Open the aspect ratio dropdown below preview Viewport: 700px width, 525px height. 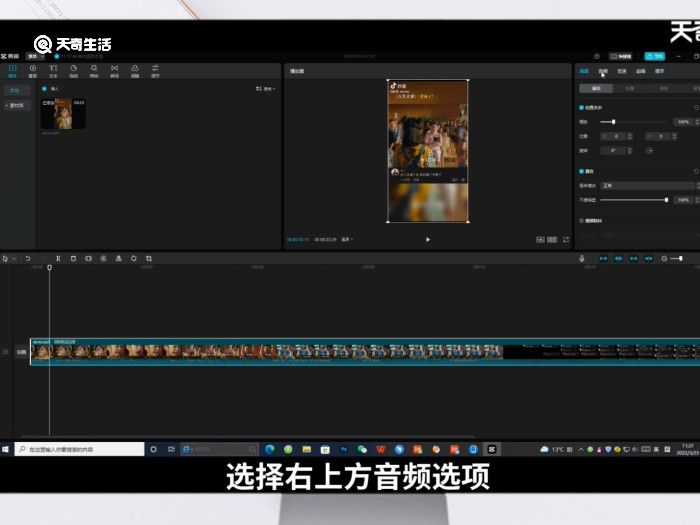[x=347, y=240]
